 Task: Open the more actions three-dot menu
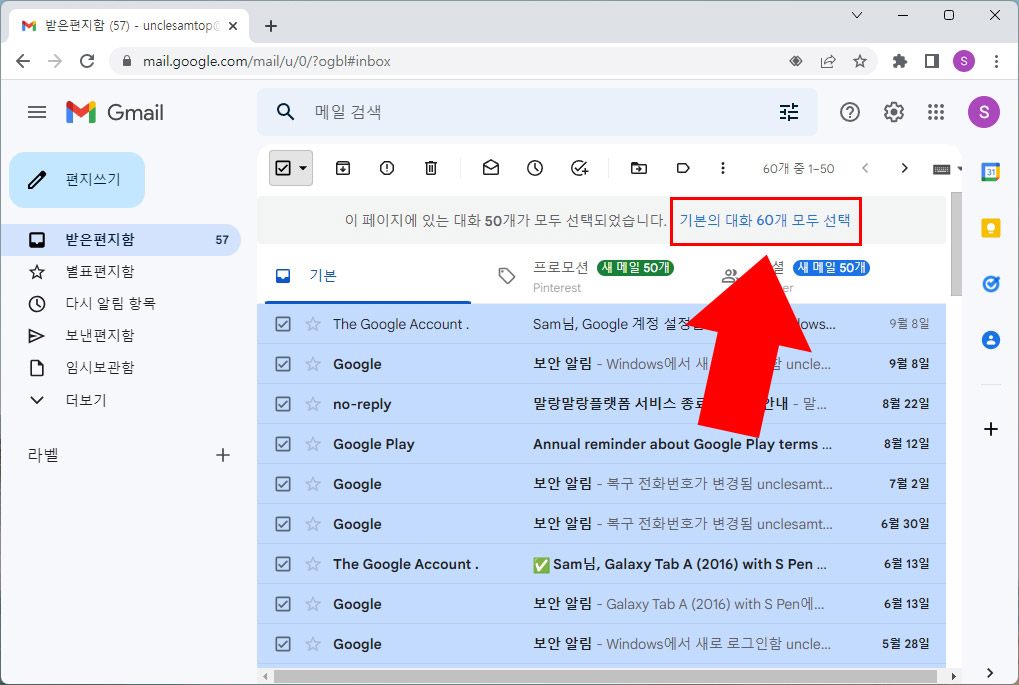coord(723,168)
